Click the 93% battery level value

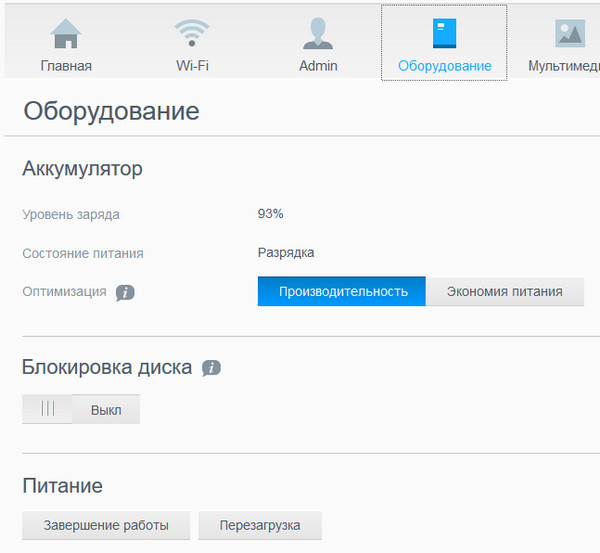270,214
